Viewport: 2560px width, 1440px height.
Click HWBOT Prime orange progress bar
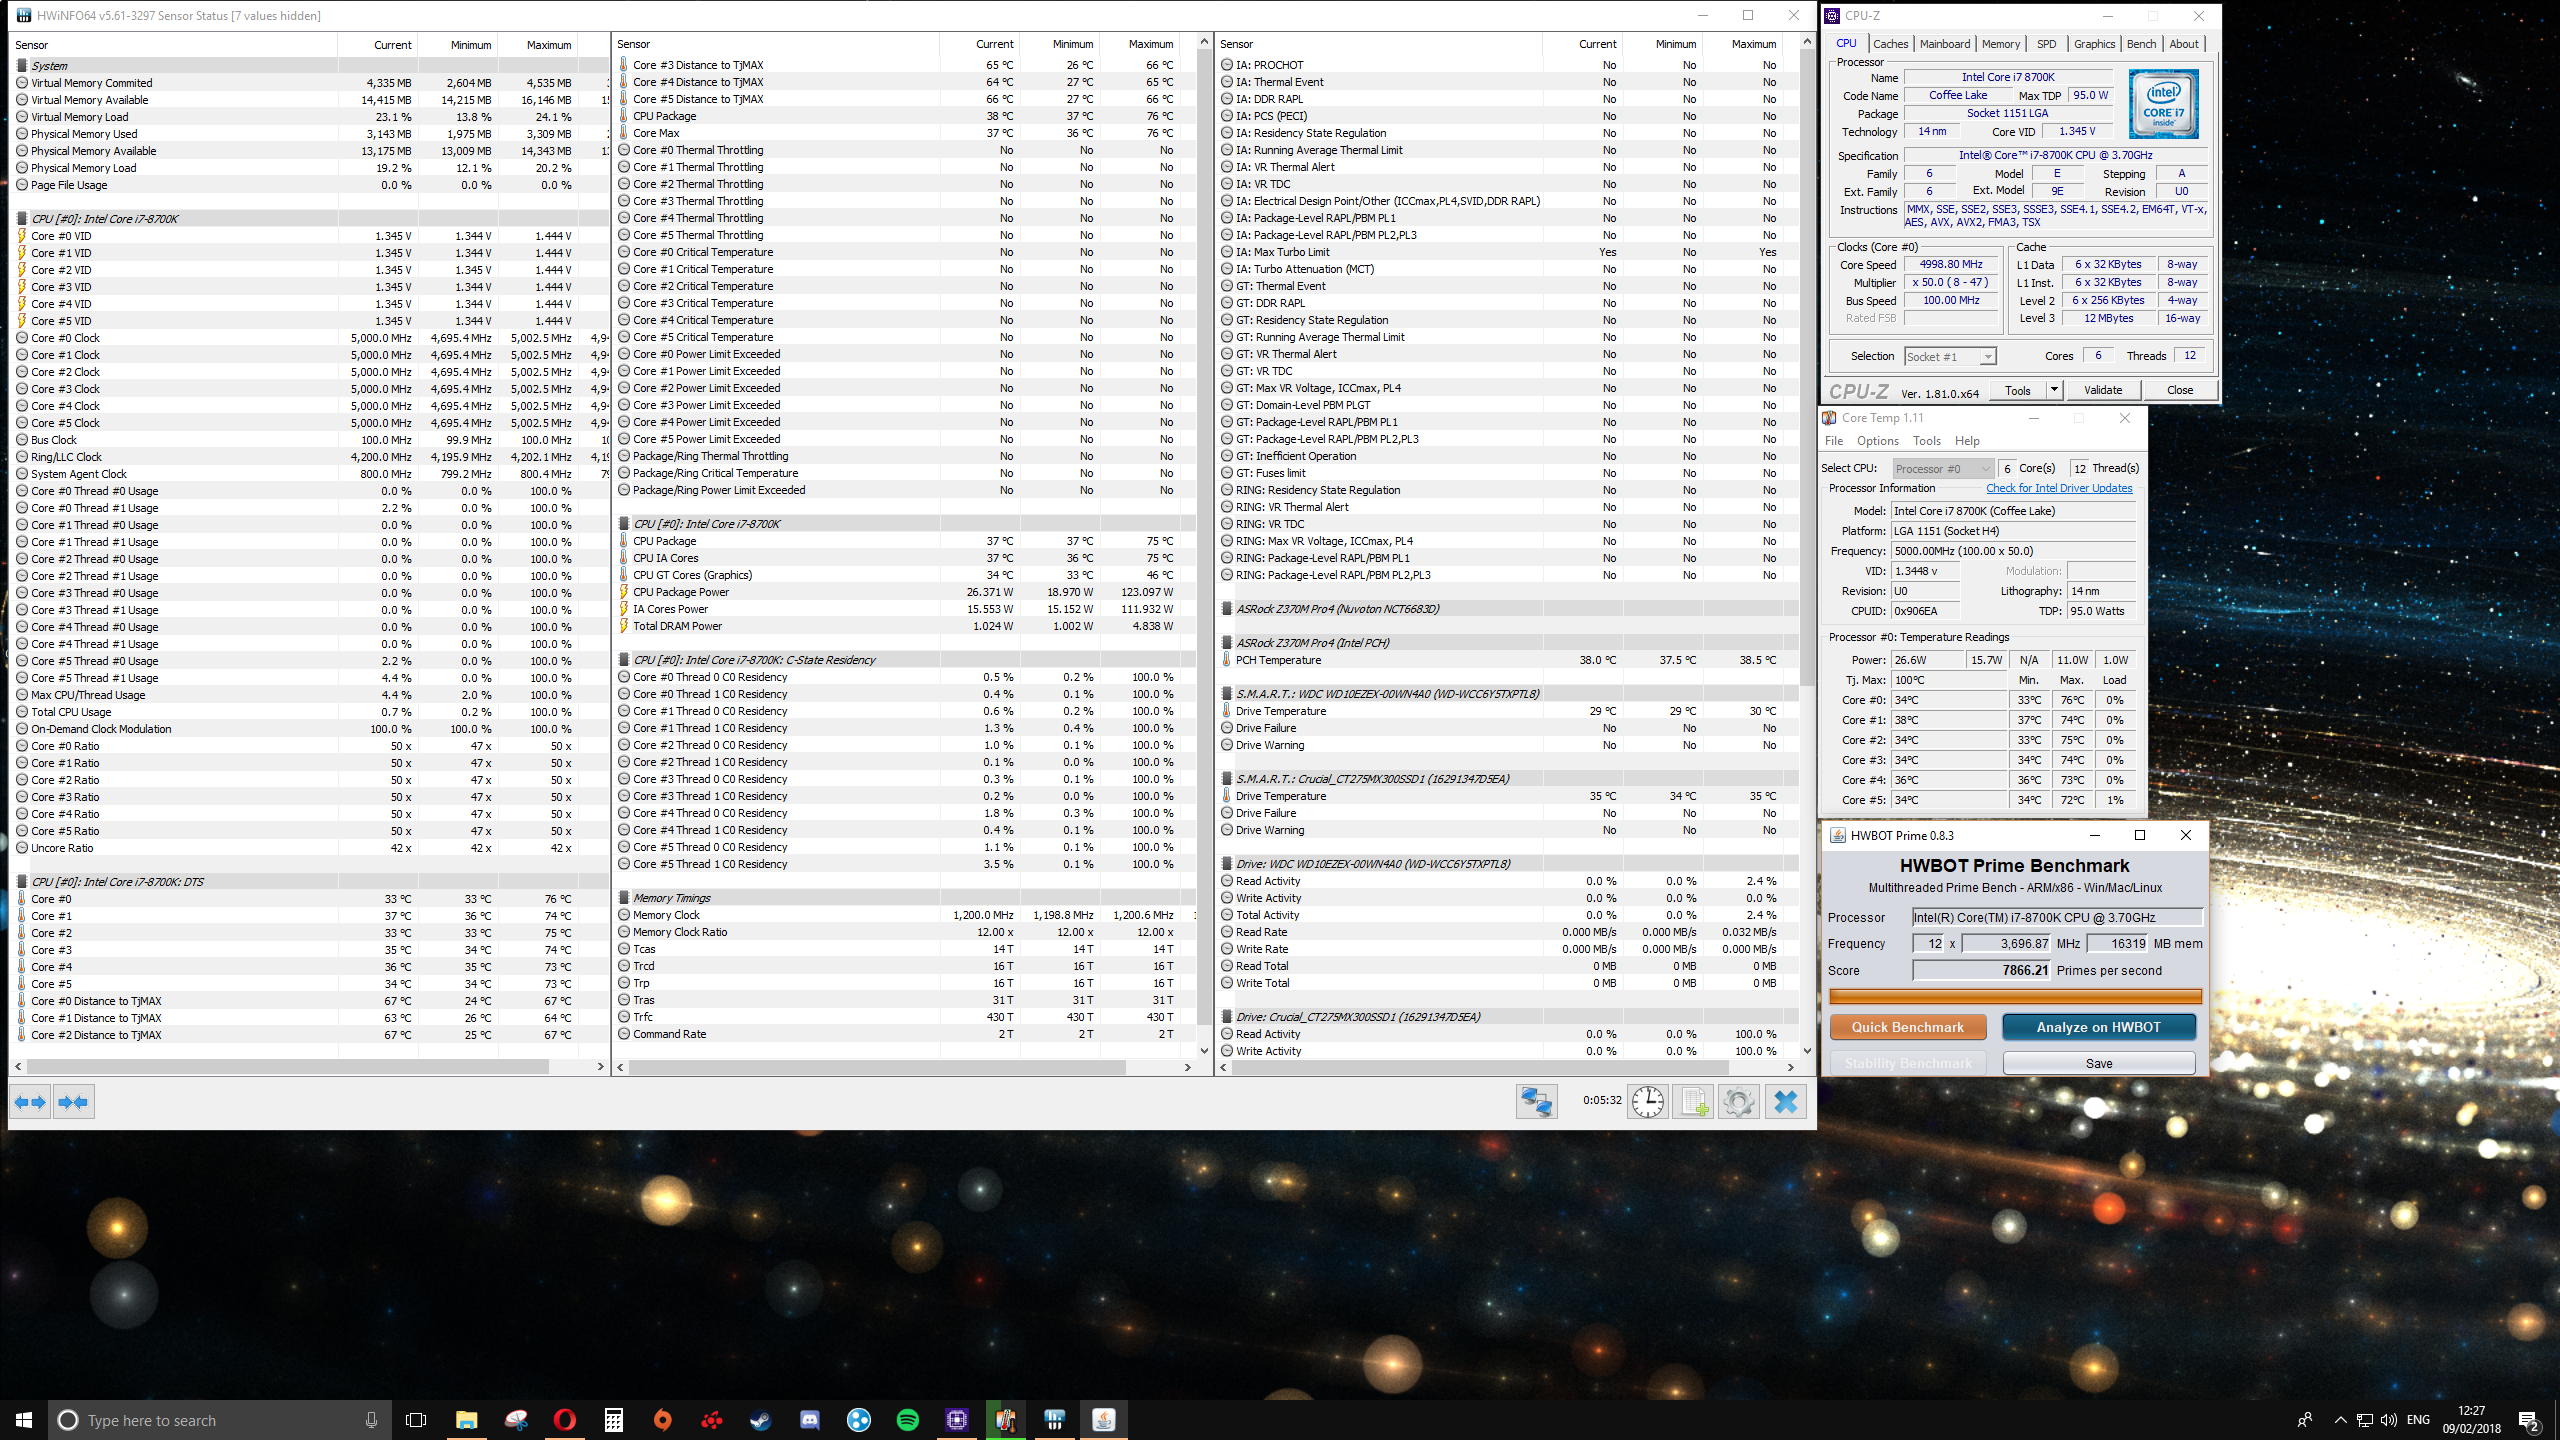pos(2015,996)
